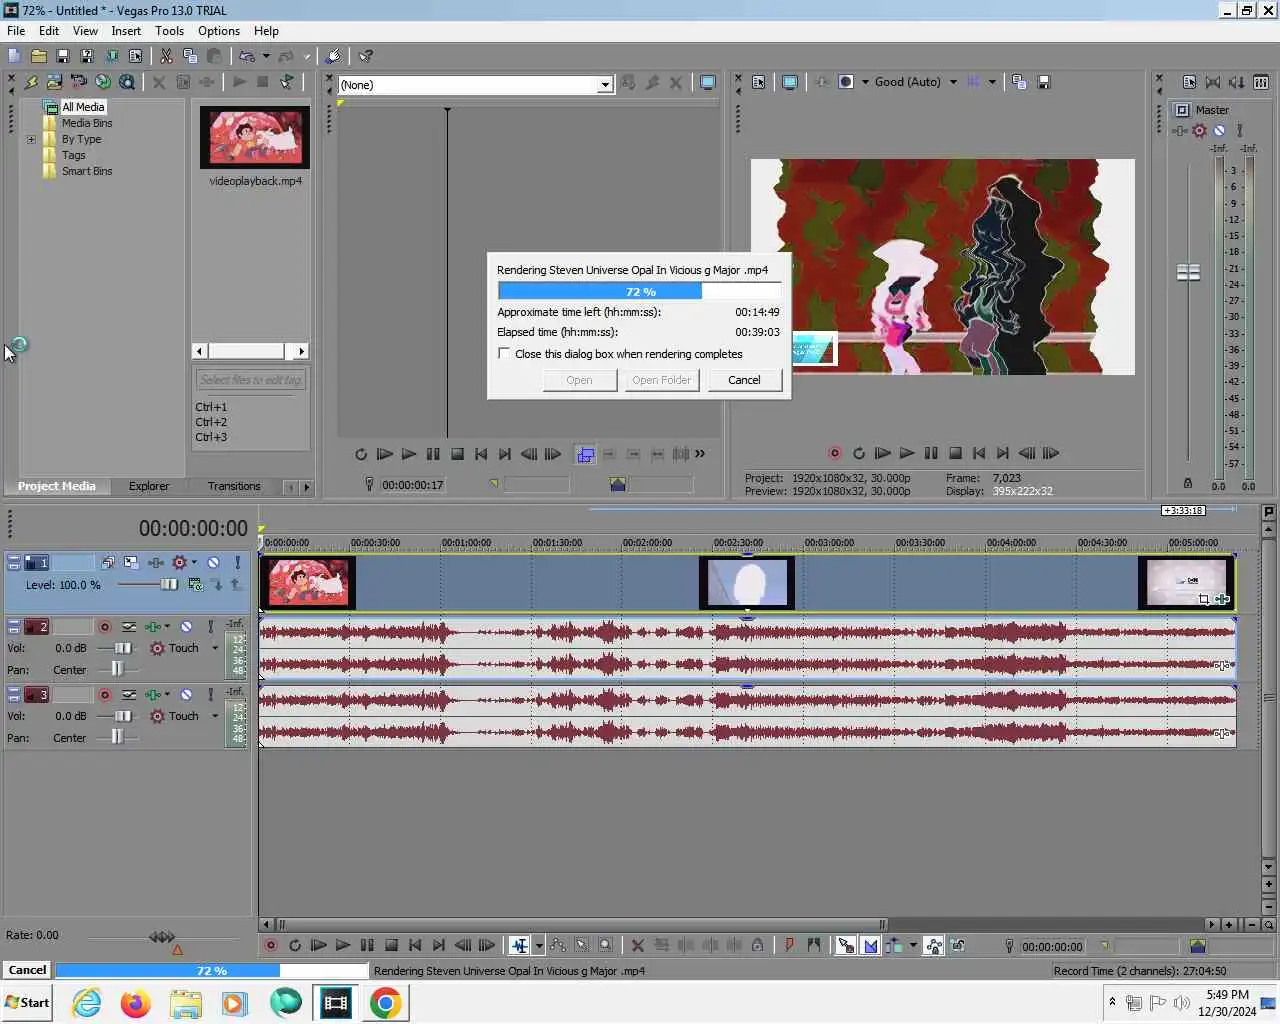Toggle Mute on video track 1
This screenshot has width=1280, height=1024.
[213, 563]
